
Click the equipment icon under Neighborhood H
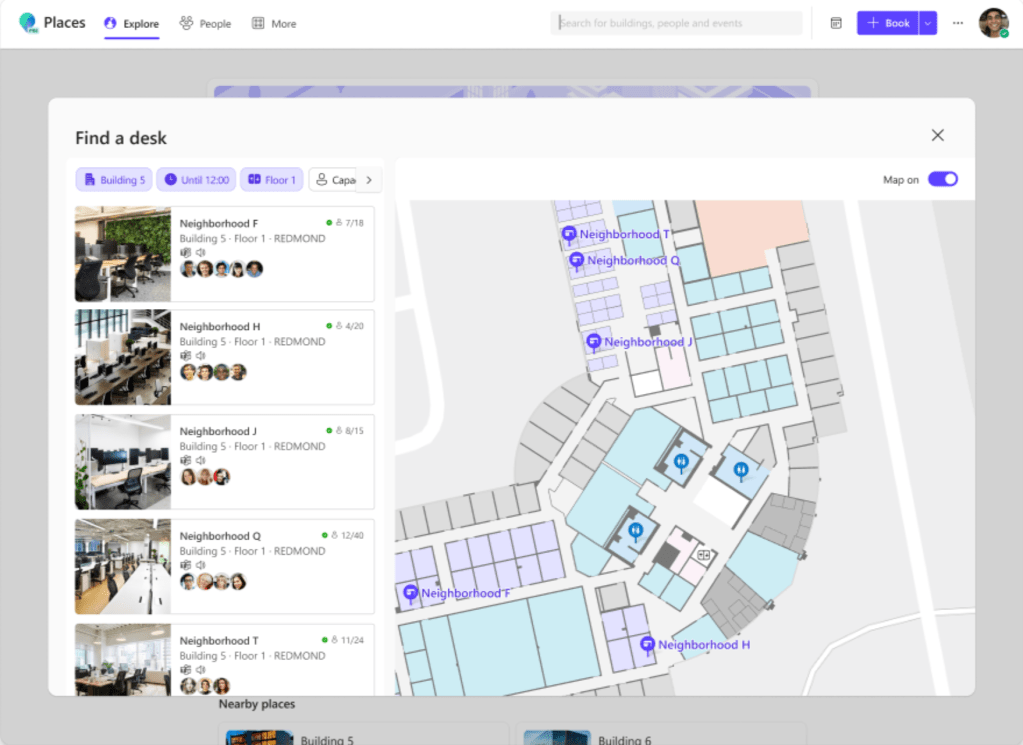[x=185, y=356]
